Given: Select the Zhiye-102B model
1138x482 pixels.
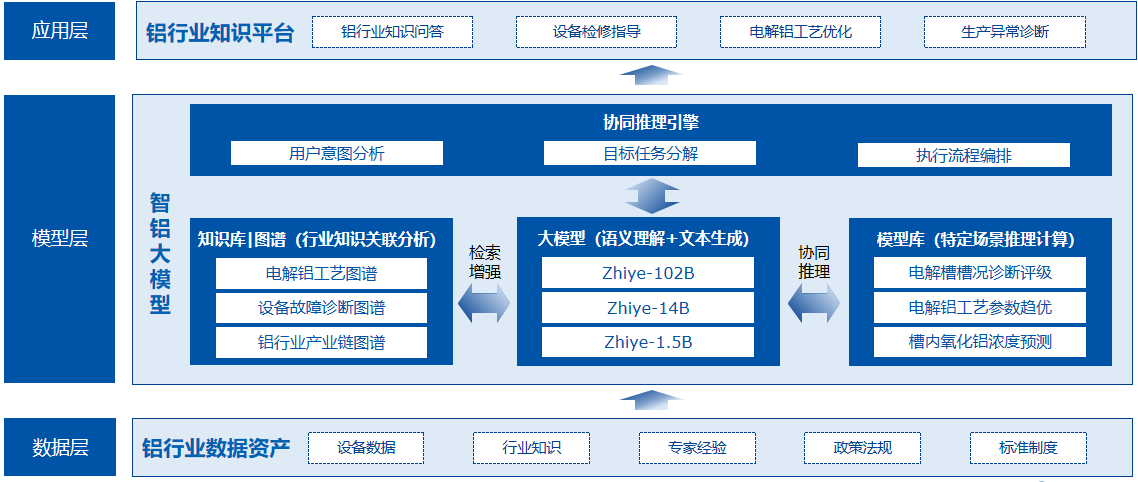Looking at the screenshot, I should click(x=648, y=273).
